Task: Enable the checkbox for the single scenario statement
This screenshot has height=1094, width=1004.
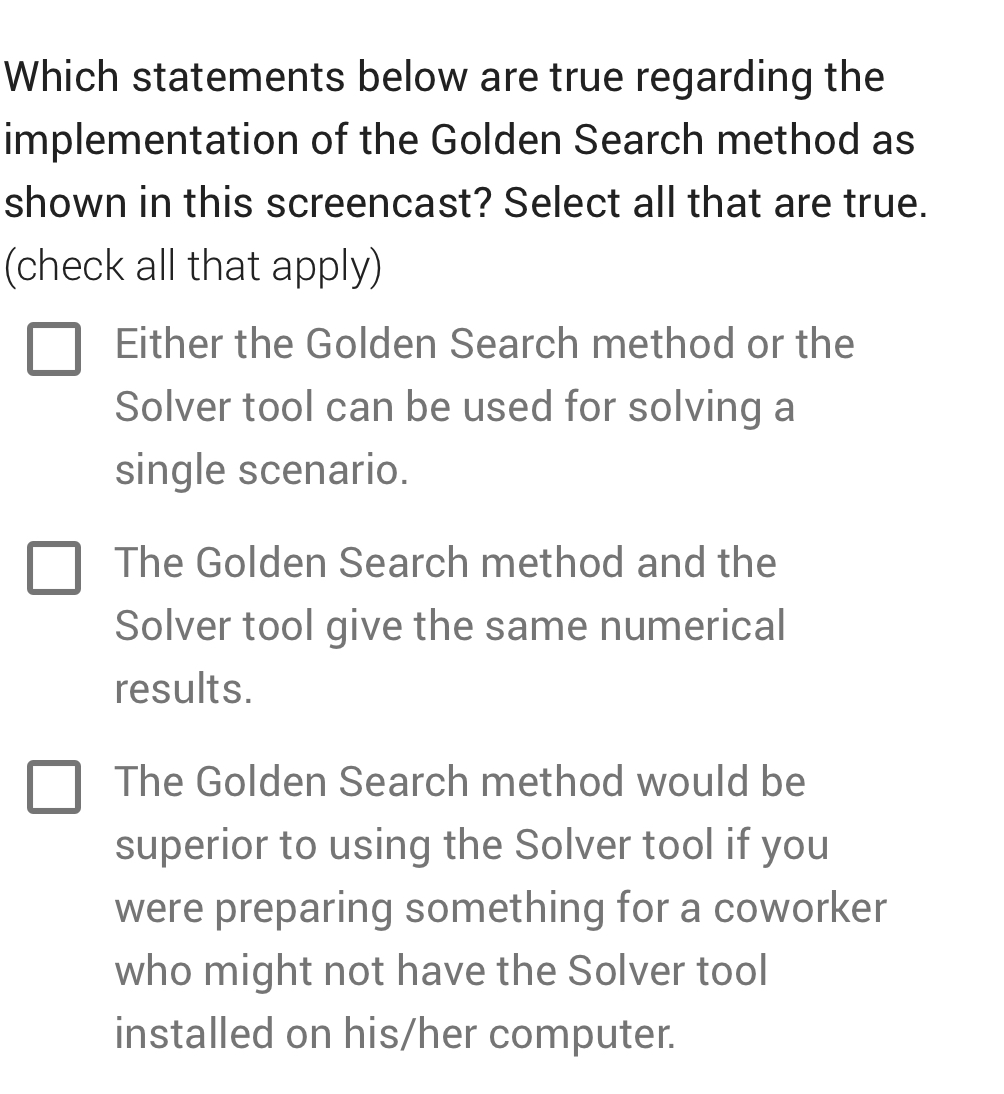Action: (55, 349)
